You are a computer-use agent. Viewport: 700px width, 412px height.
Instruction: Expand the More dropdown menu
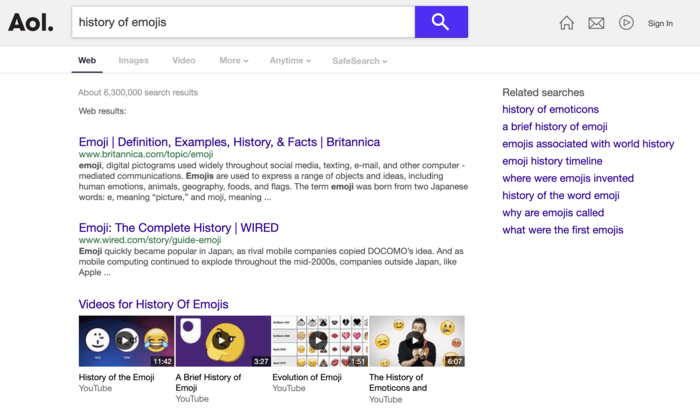pos(234,61)
